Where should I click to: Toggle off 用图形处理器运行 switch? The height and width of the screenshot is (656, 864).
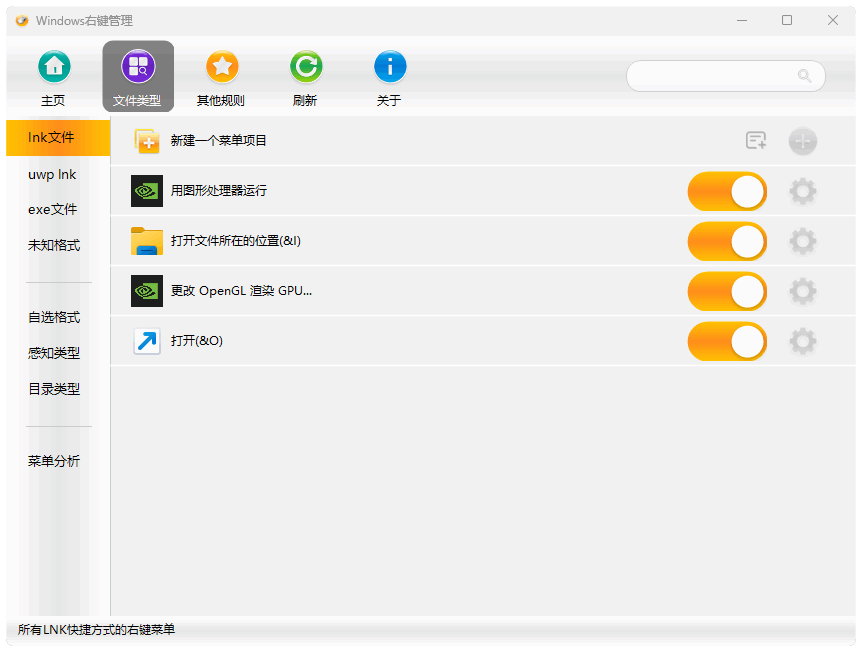(727, 191)
